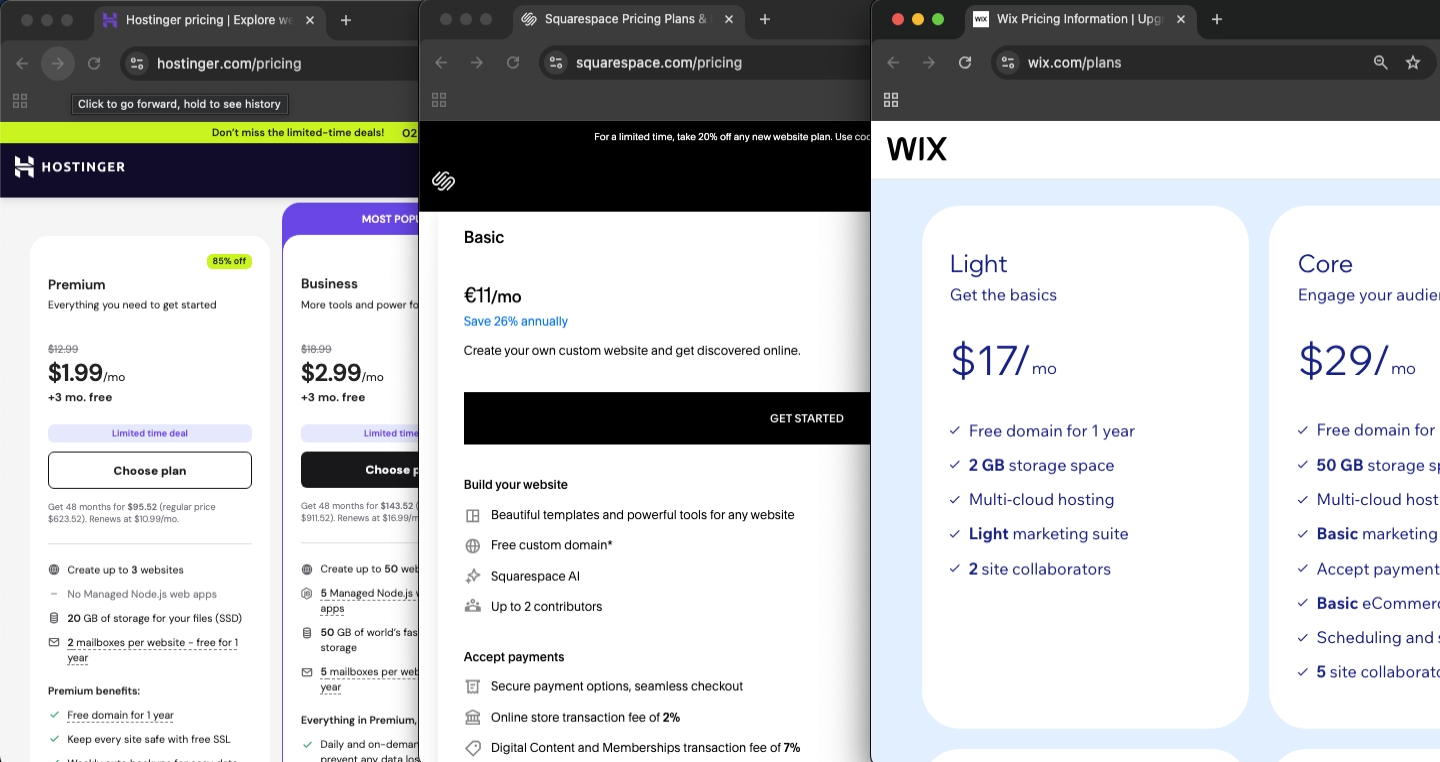Screen dimensions: 1440x762
Task: Click the back arrow in the Hostinger window
Action: pyautogui.click(x=21, y=62)
